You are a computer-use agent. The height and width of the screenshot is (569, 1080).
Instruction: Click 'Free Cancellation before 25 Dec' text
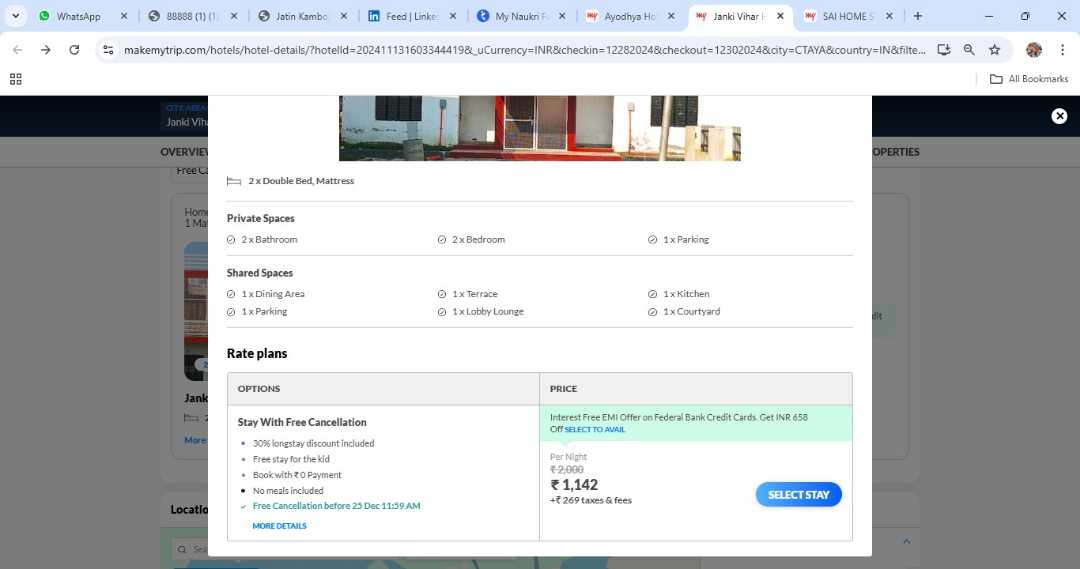click(x=336, y=506)
